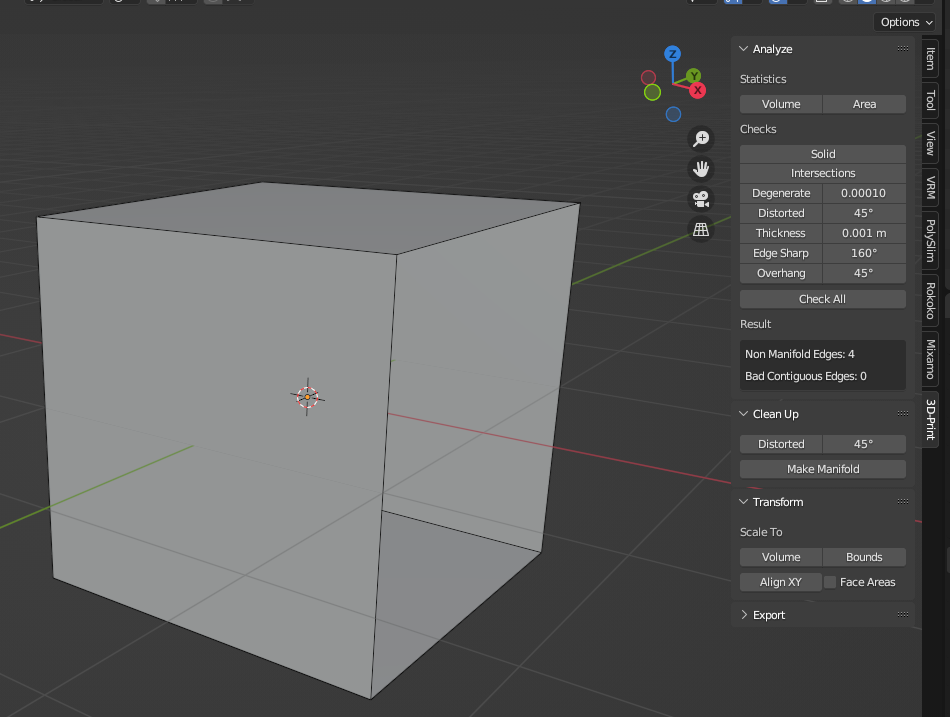Run the Thickness check
Image resolution: width=950 pixels, height=717 pixels.
point(781,233)
